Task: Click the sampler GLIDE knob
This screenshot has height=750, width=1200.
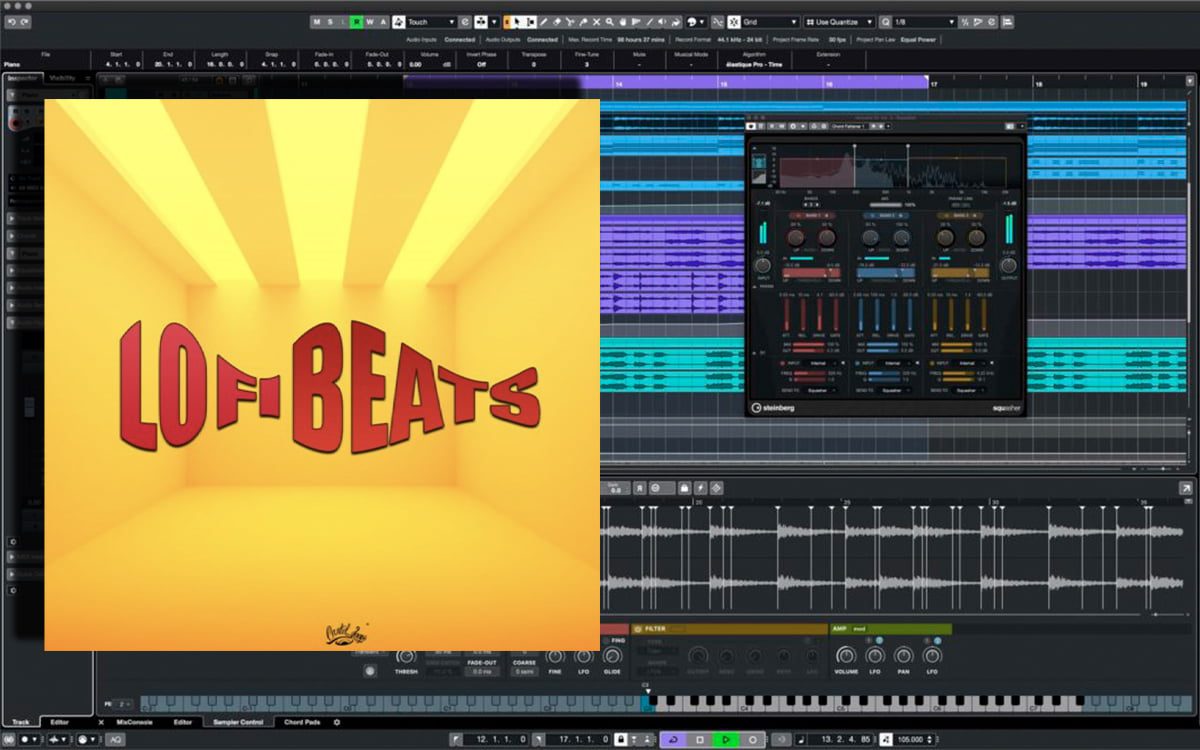Action: pyautogui.click(x=612, y=655)
